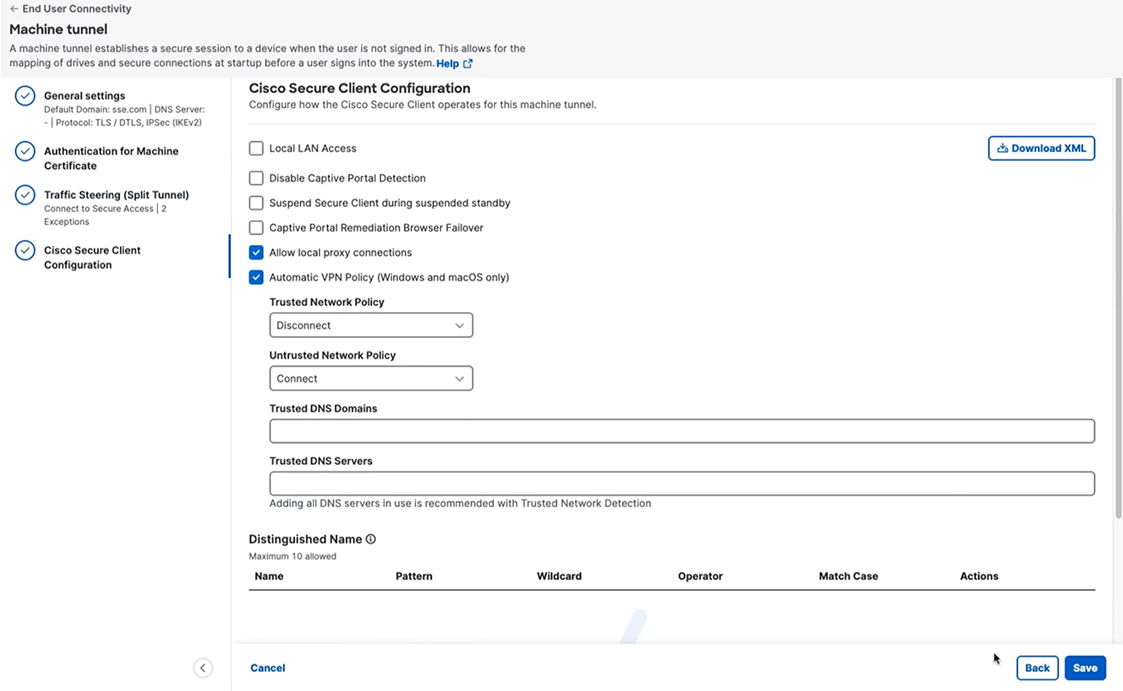Focus the Trusted DNS Domains field
Image resolution: width=1123 pixels, height=691 pixels.
[682, 431]
